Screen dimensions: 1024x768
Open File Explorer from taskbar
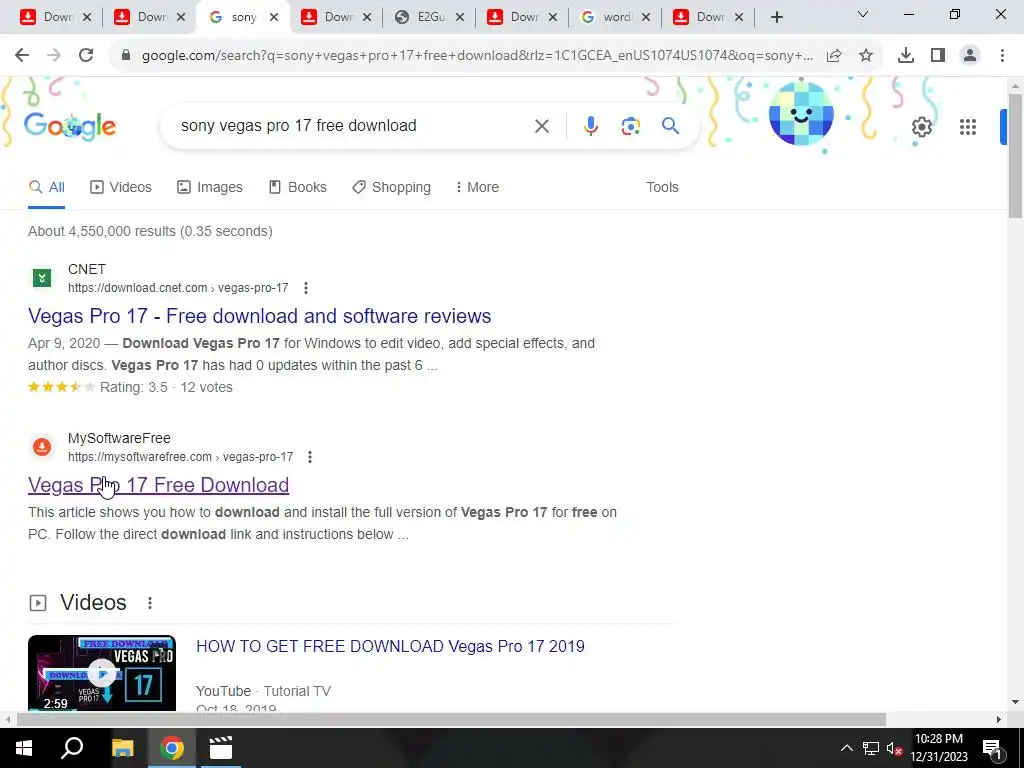pos(122,748)
